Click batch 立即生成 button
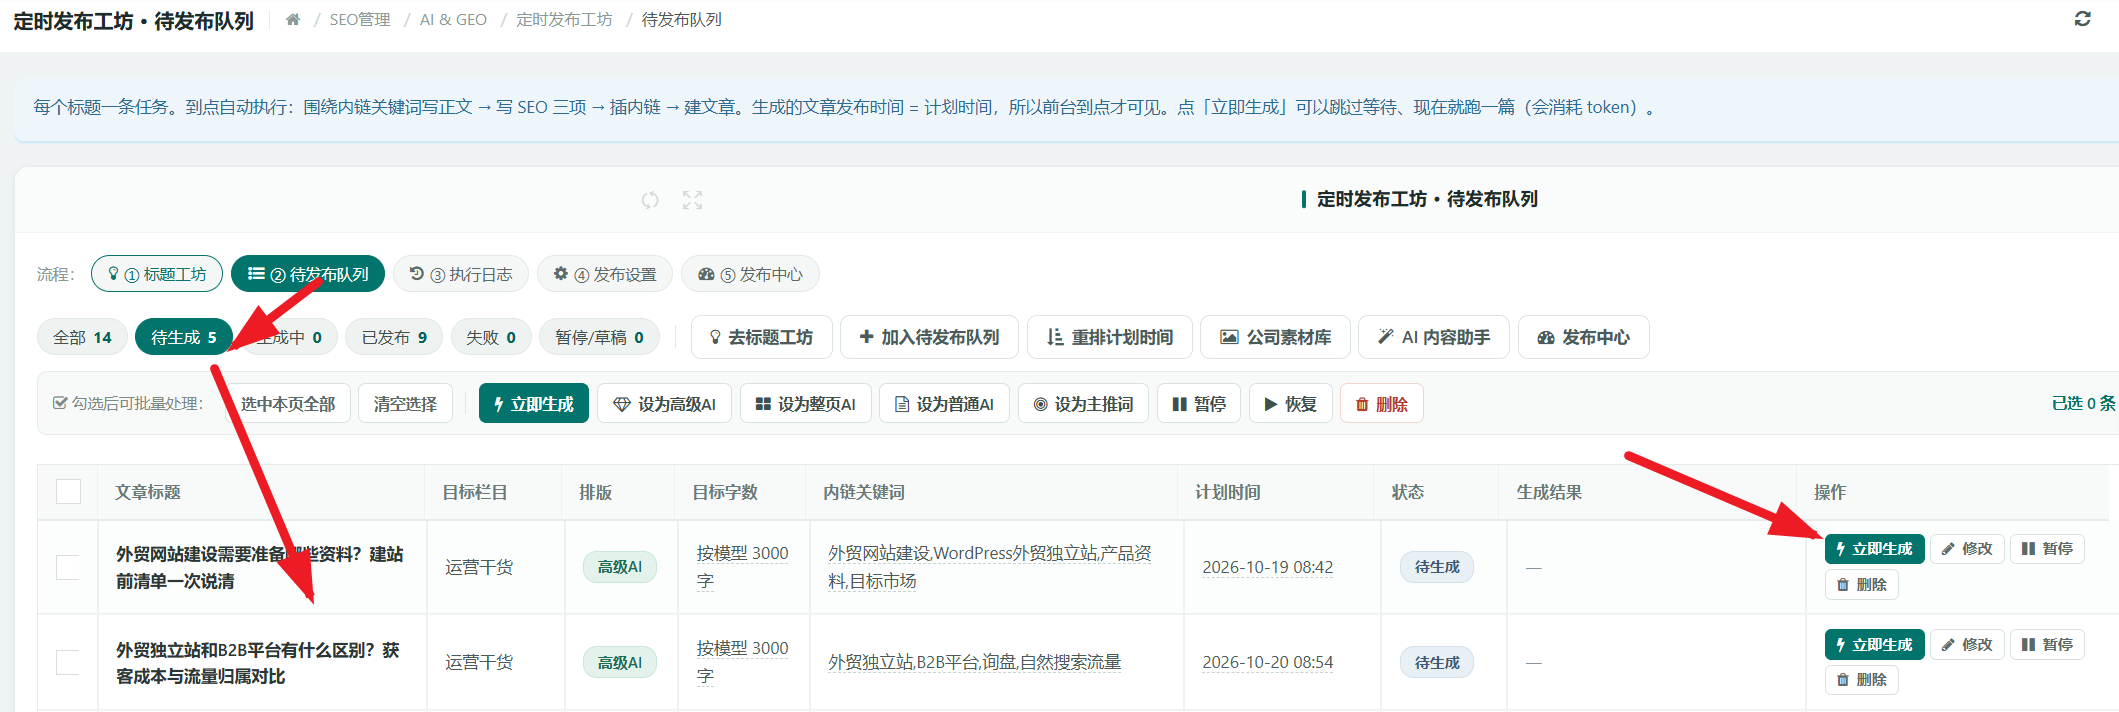 point(534,404)
